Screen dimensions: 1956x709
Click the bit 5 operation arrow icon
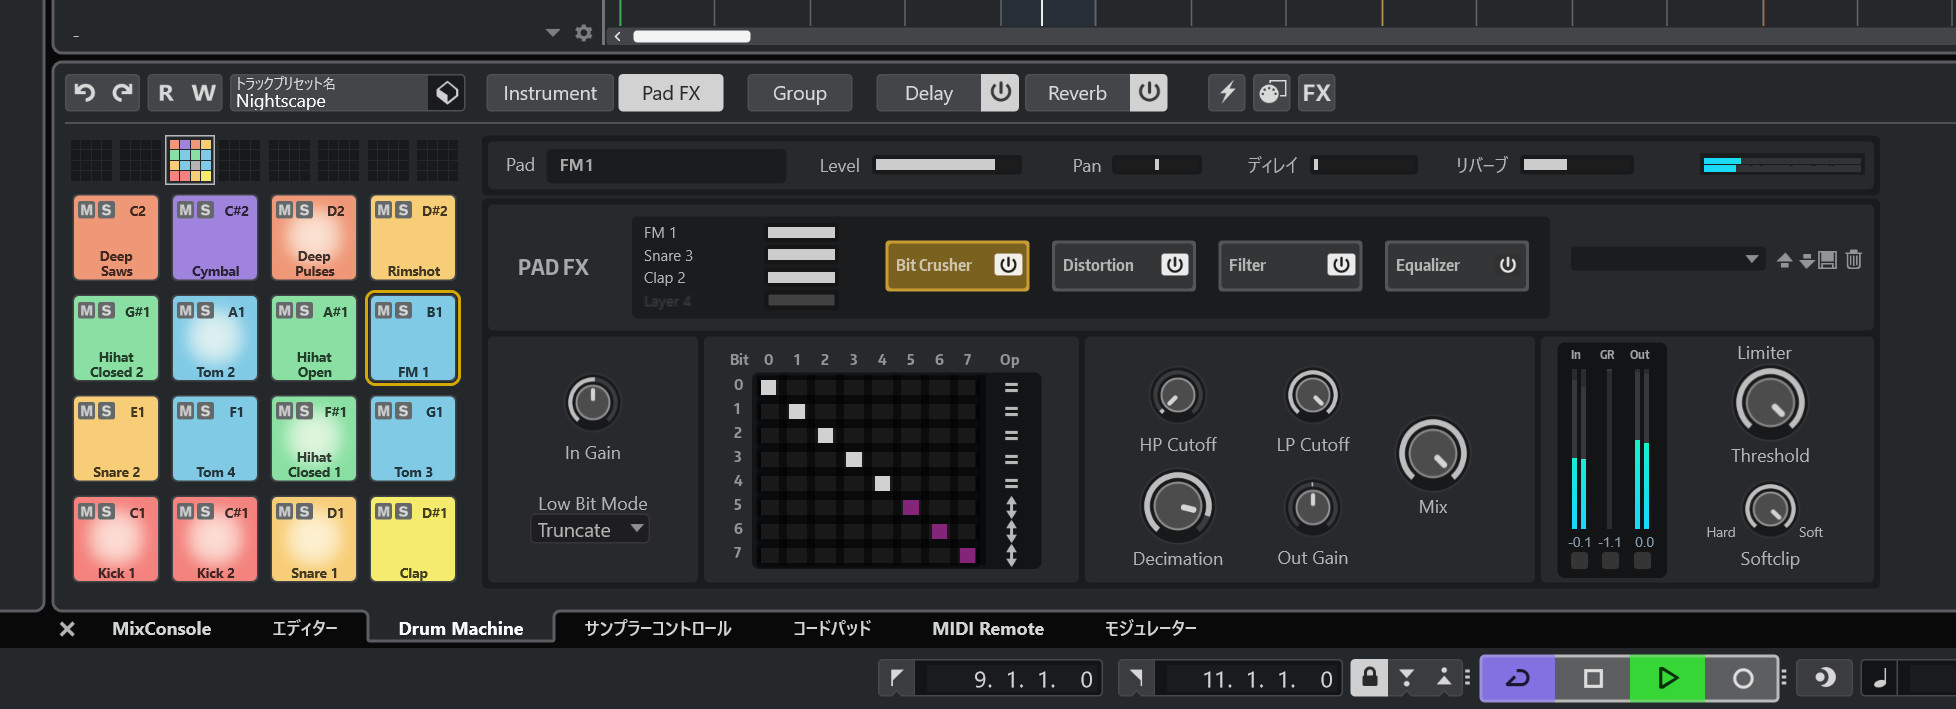coord(1011,506)
